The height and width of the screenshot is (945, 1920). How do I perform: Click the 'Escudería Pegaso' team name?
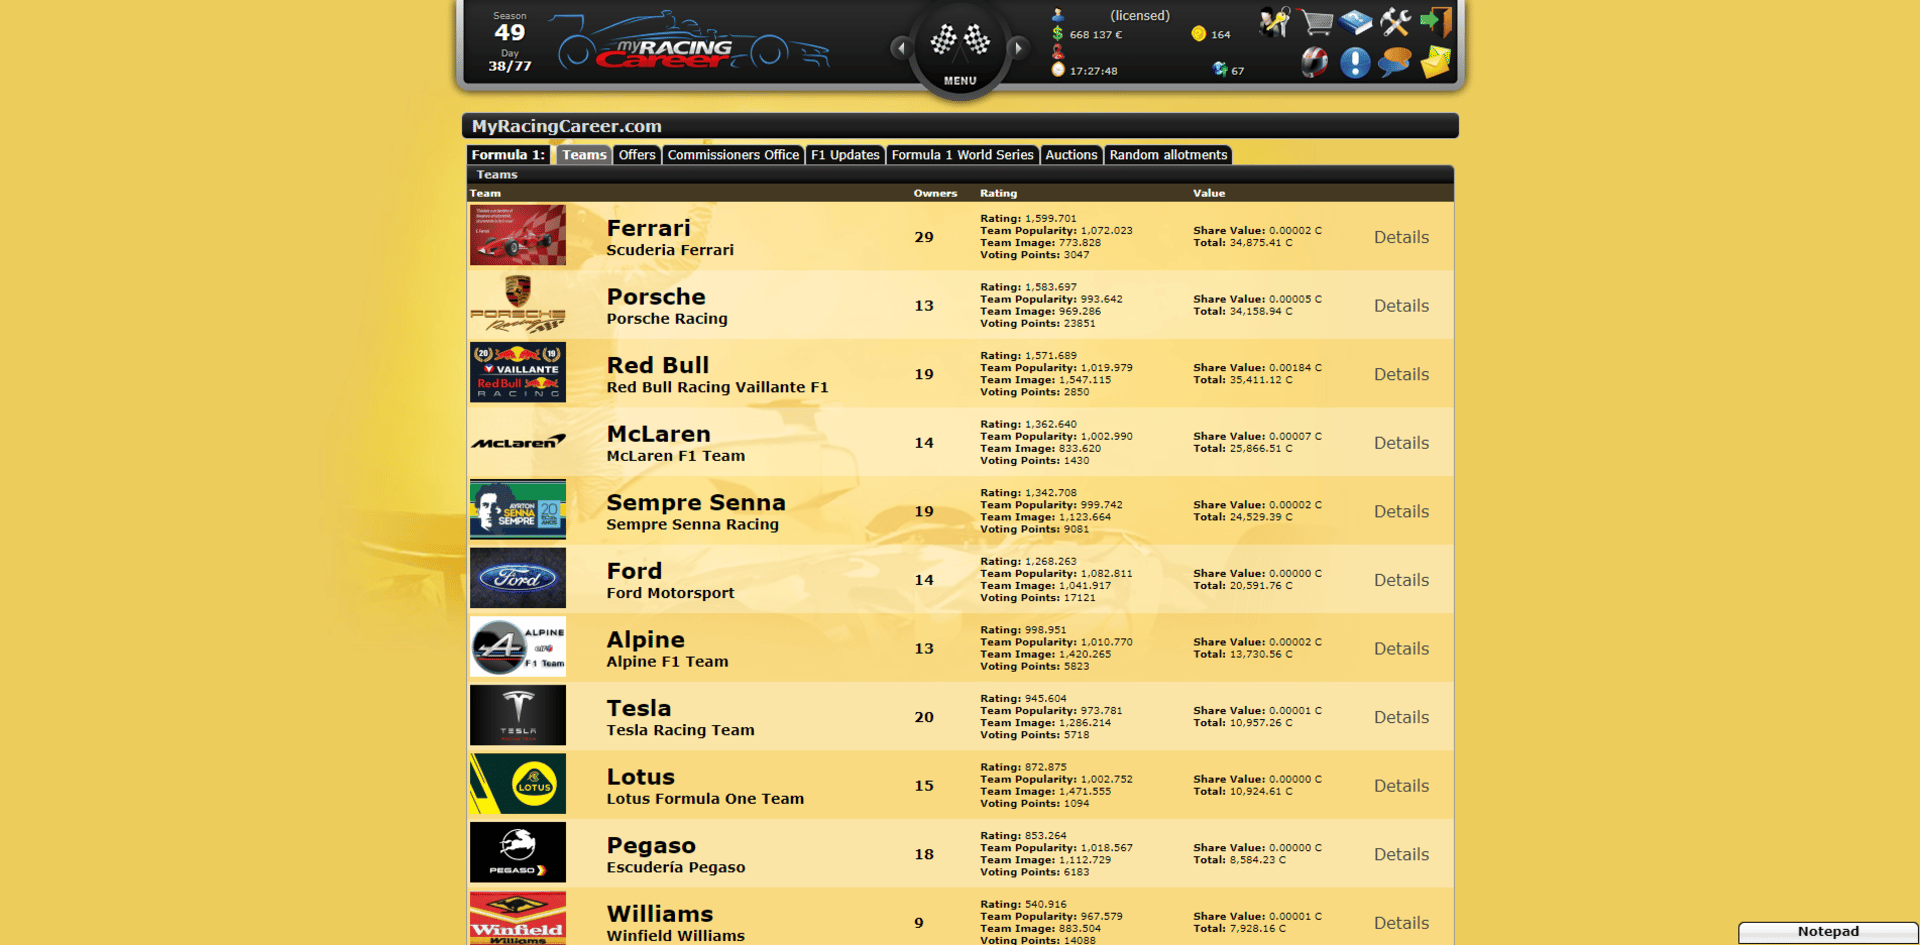pos(676,867)
